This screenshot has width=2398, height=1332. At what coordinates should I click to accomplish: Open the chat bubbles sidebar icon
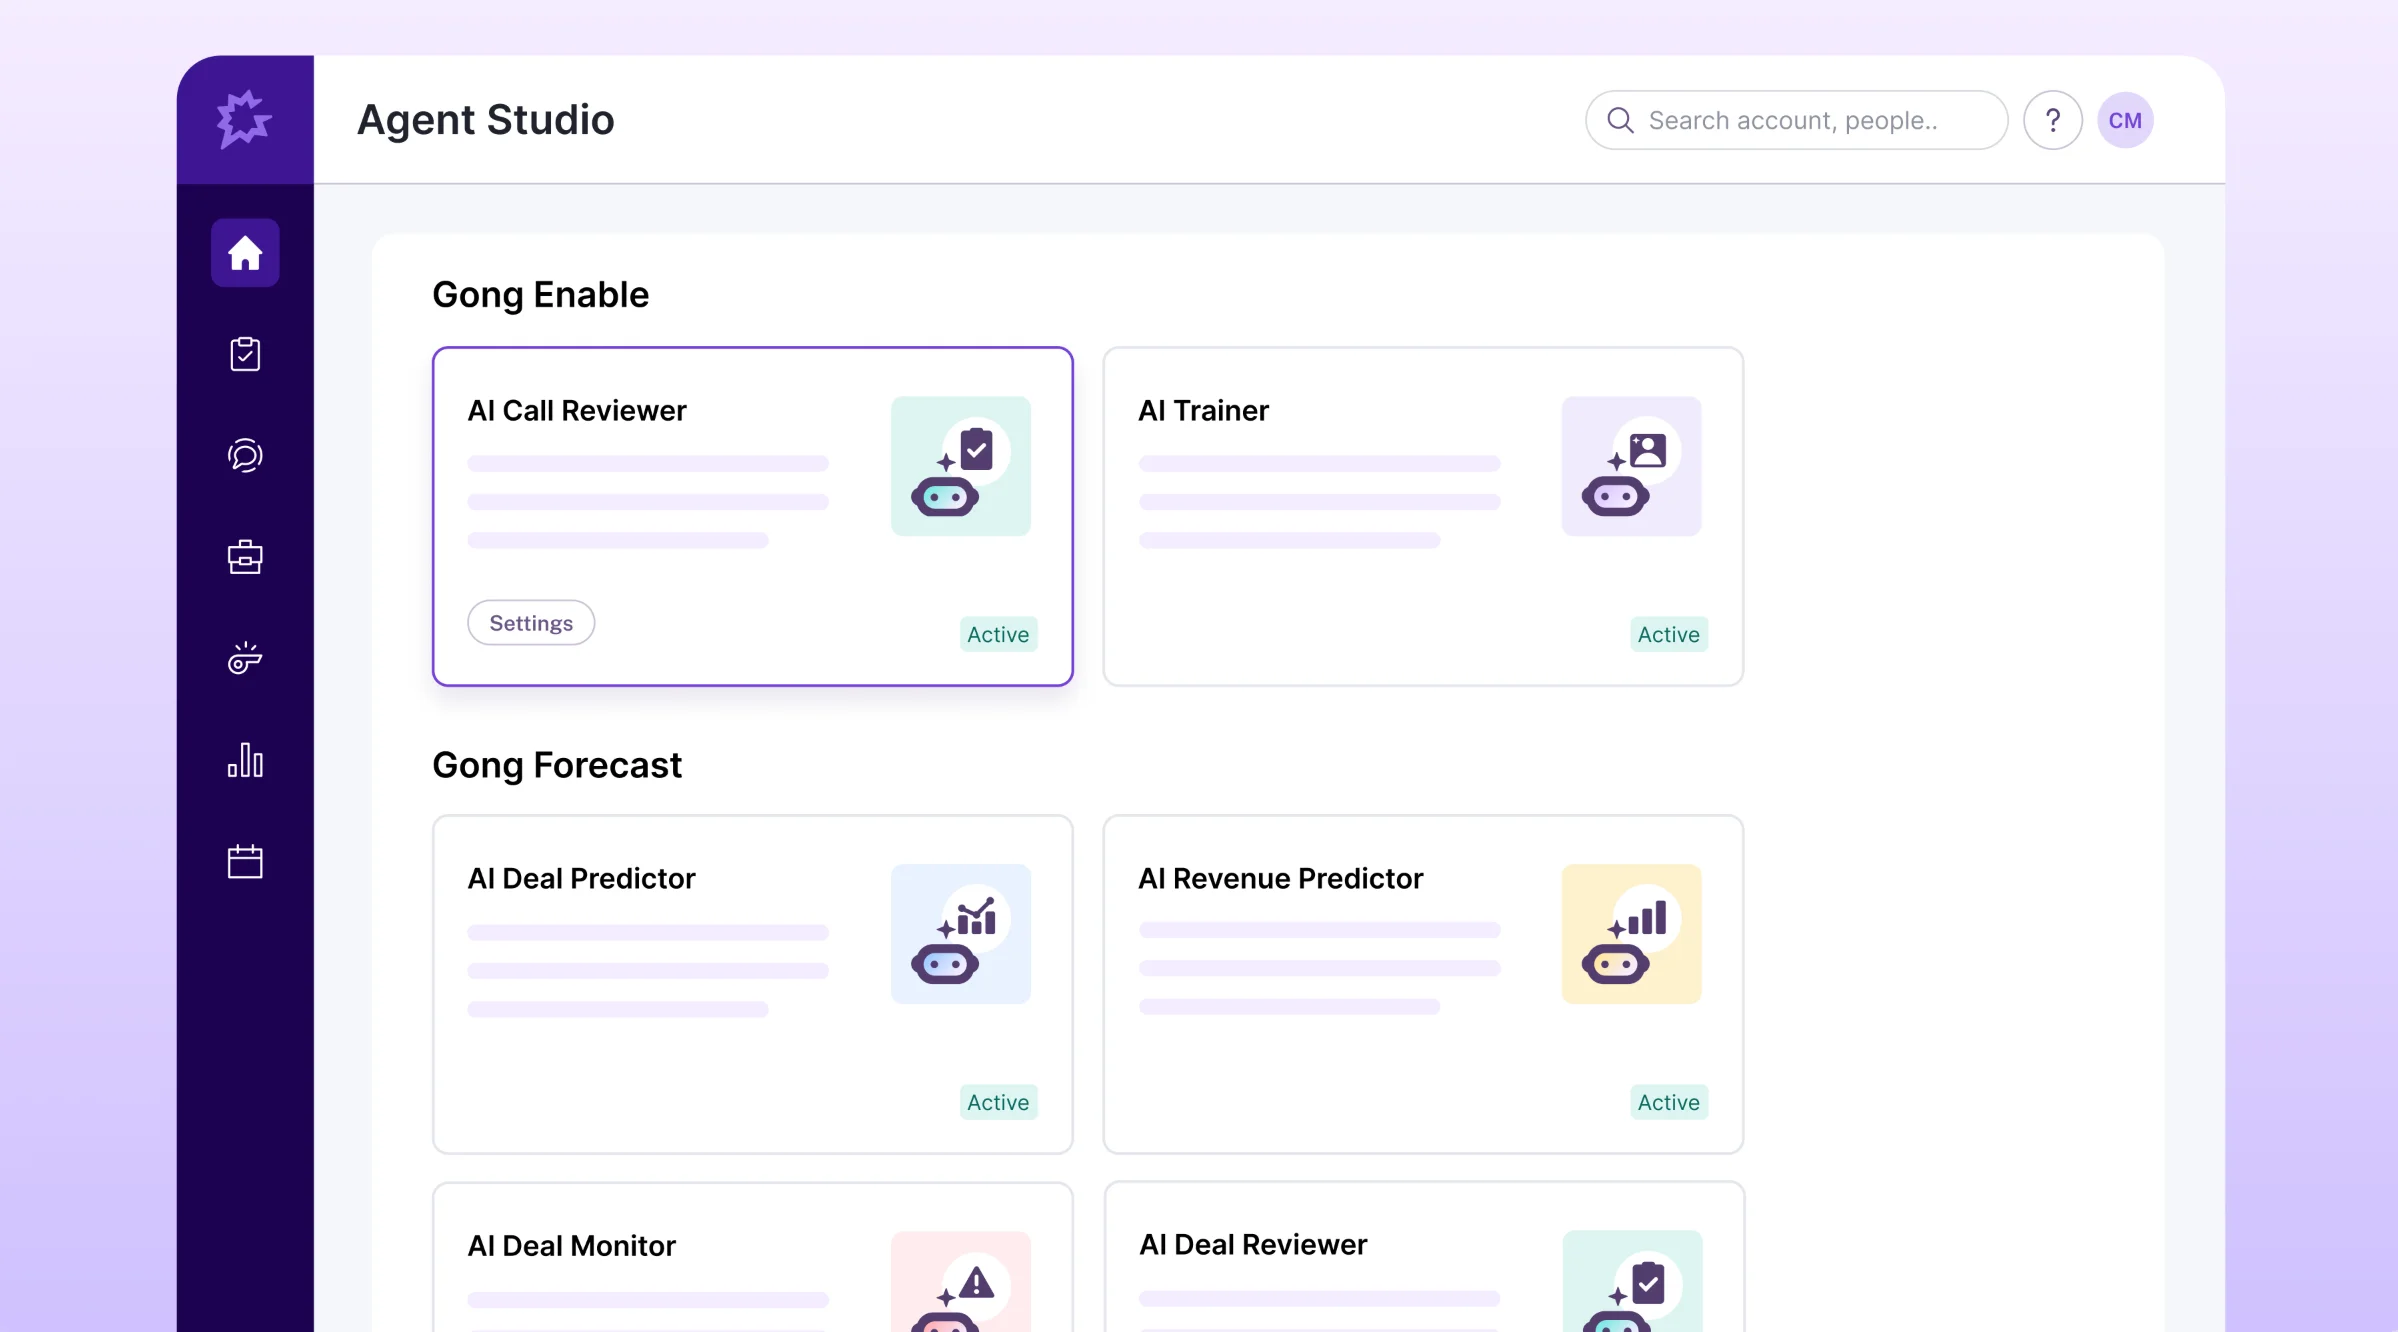pos(245,456)
